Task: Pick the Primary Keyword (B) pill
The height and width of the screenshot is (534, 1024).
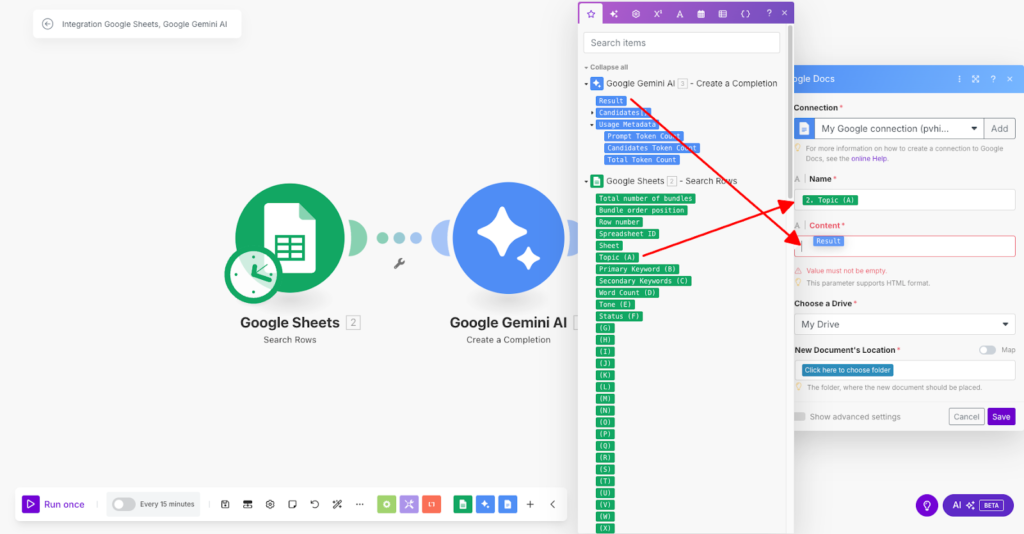Action: 637,269
